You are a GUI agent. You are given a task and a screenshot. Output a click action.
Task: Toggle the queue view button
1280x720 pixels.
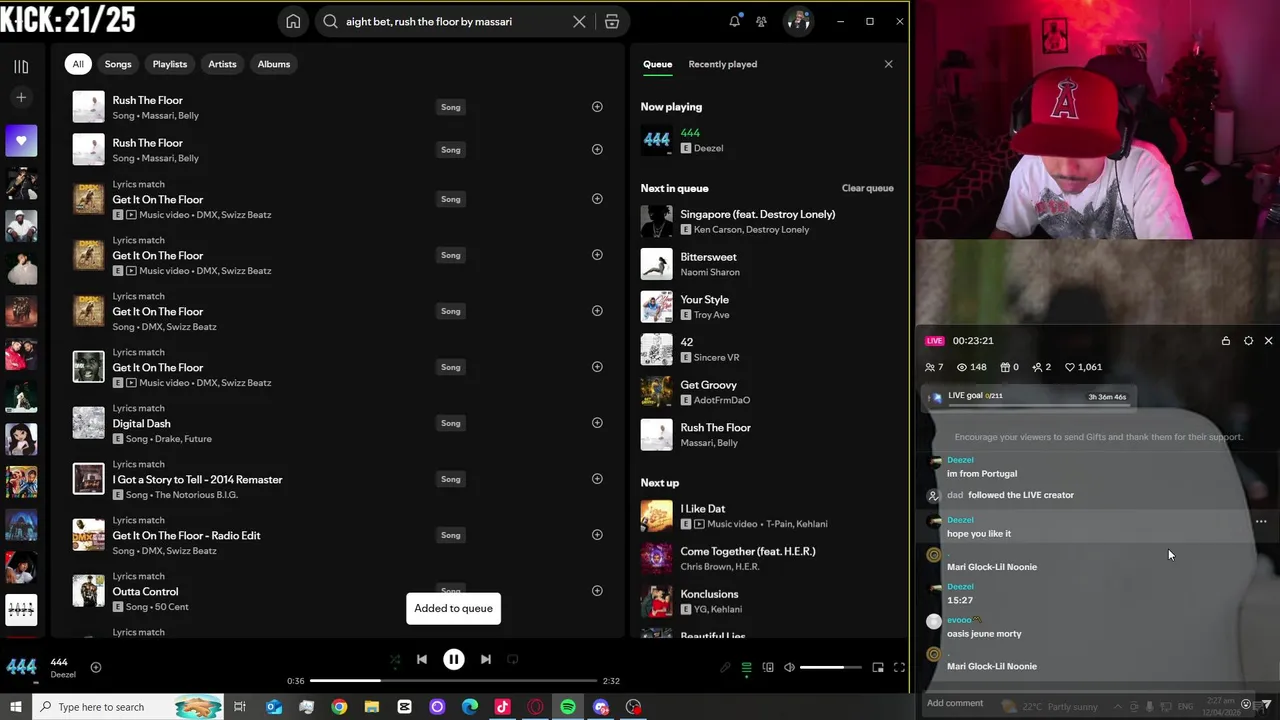(x=746, y=667)
